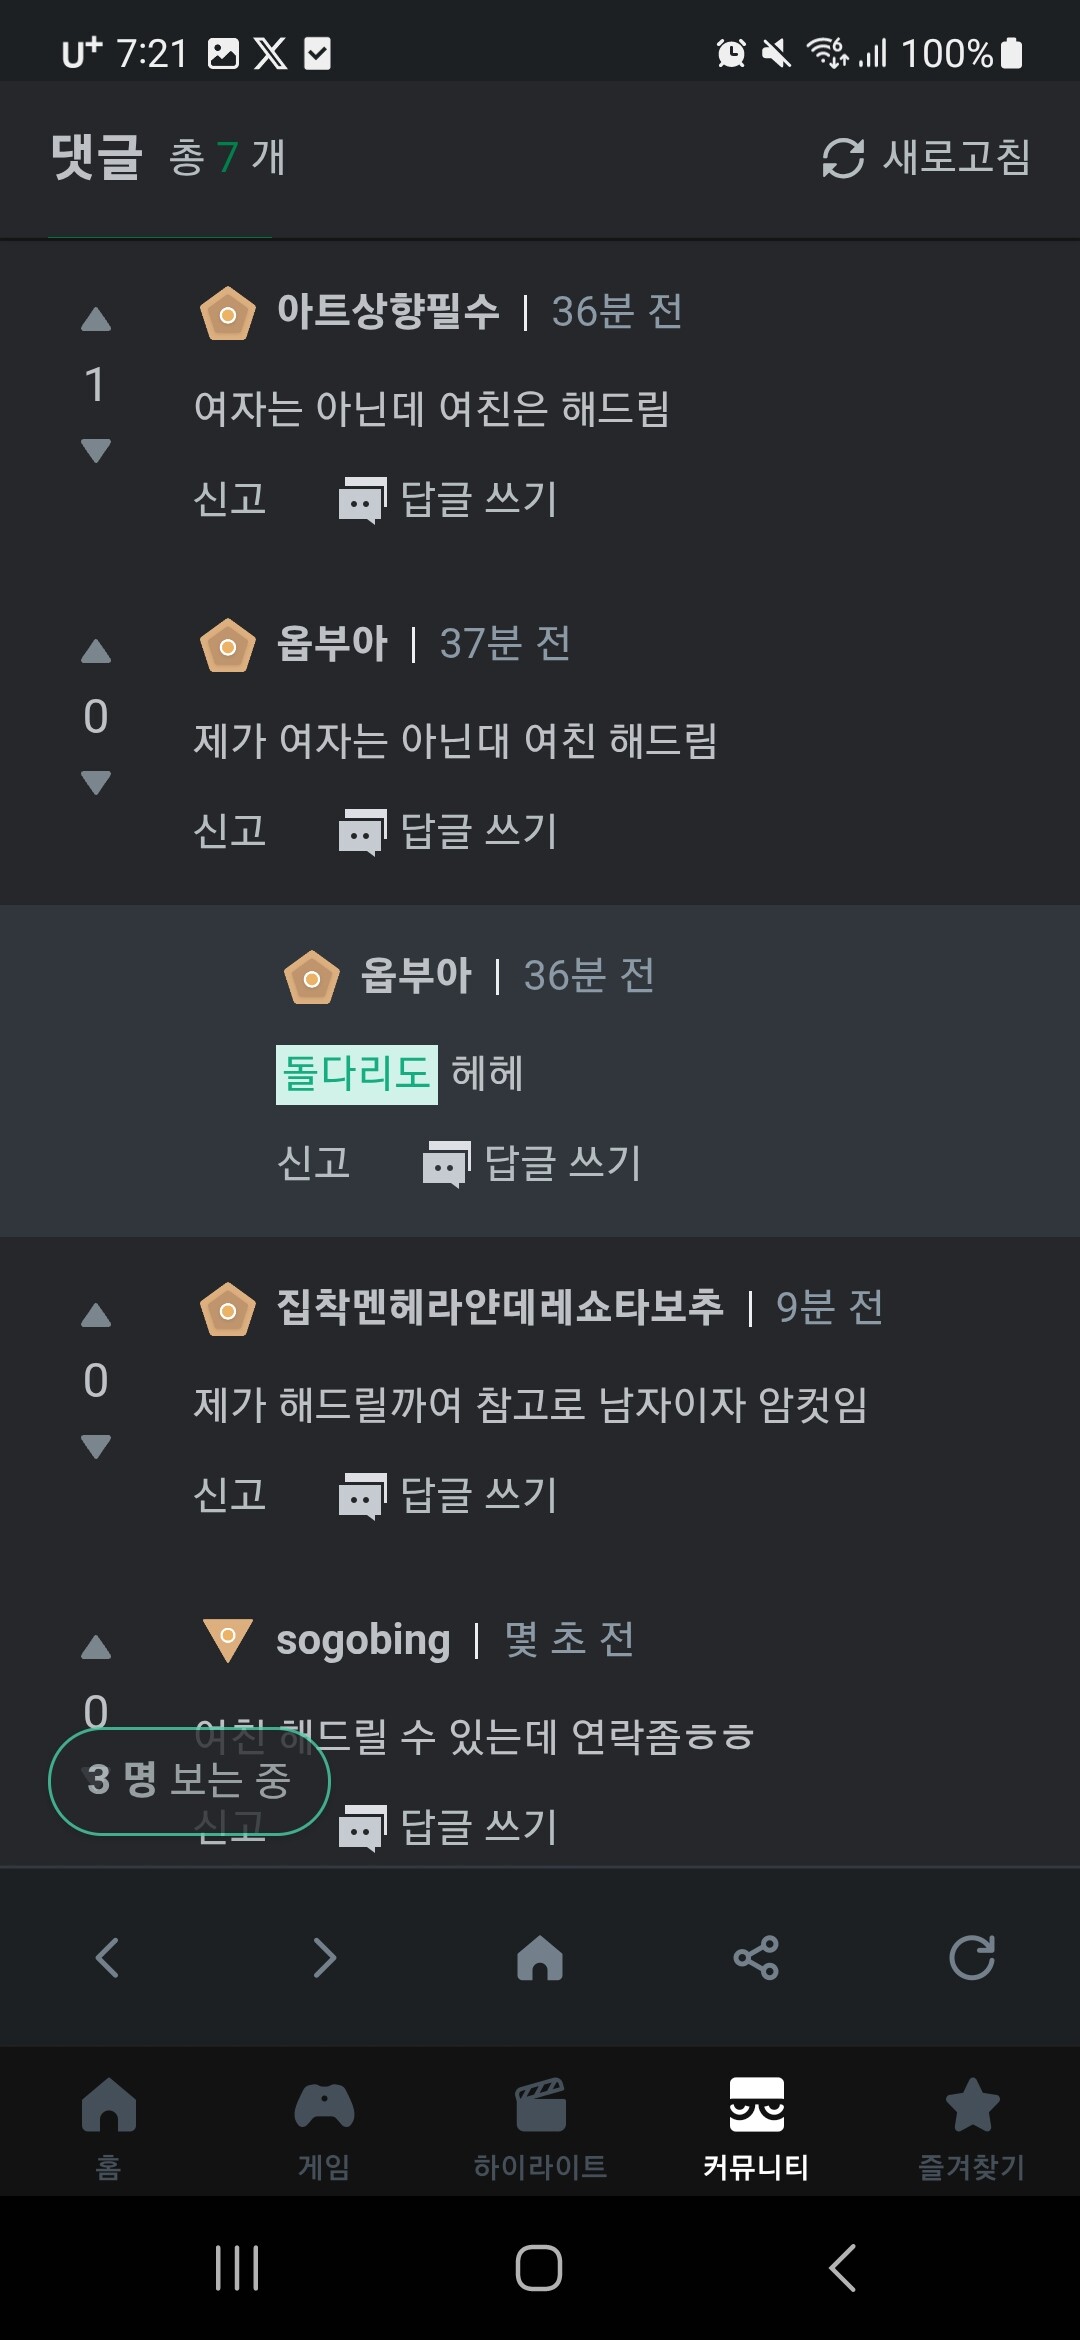Go forward with the forward arrow
This screenshot has height=2340, width=1080.
tap(324, 1957)
